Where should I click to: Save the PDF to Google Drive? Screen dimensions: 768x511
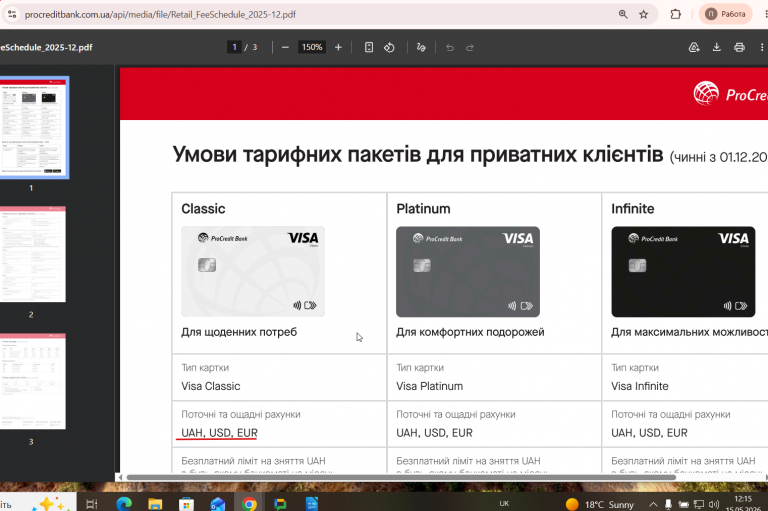694,48
